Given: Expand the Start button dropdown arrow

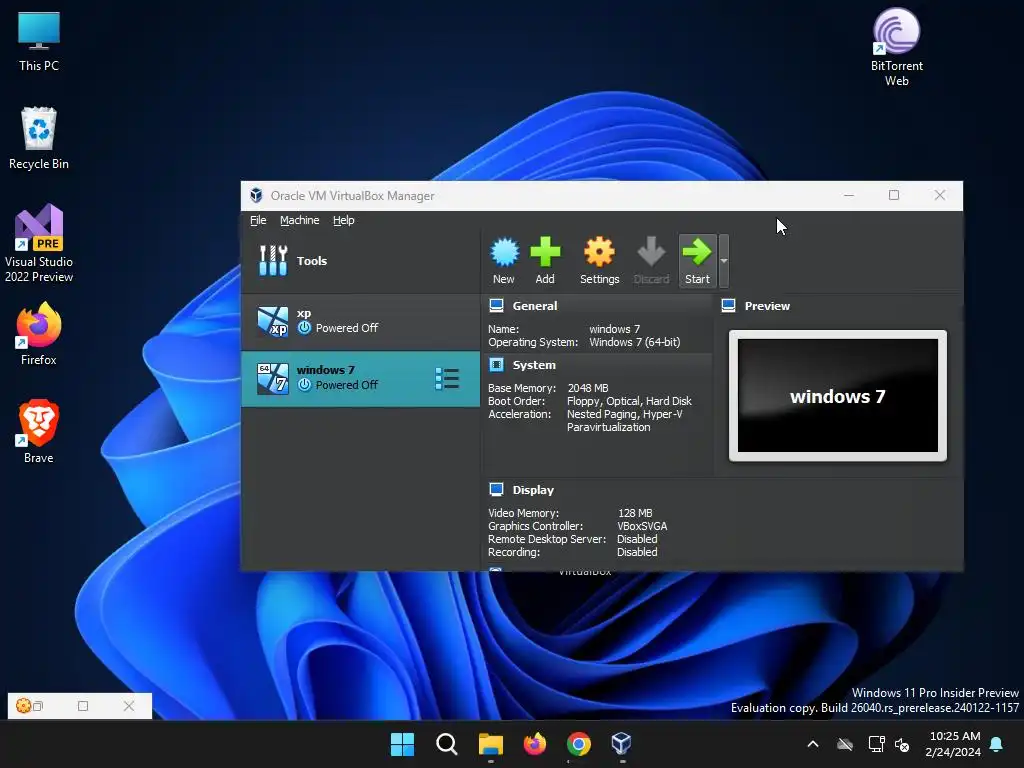Looking at the screenshot, I should pyautogui.click(x=724, y=261).
